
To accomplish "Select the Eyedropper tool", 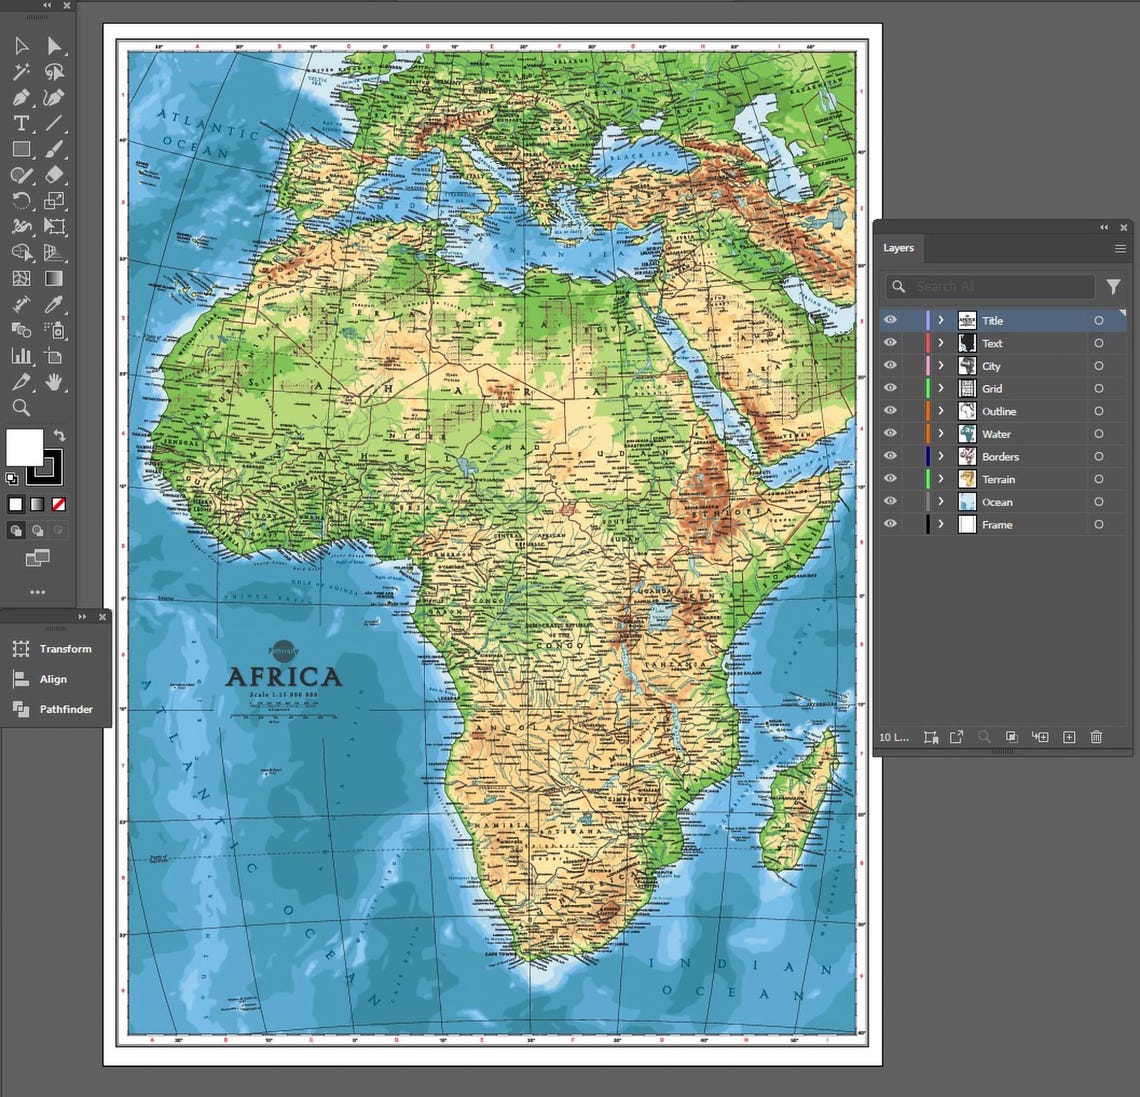I will click(54, 305).
